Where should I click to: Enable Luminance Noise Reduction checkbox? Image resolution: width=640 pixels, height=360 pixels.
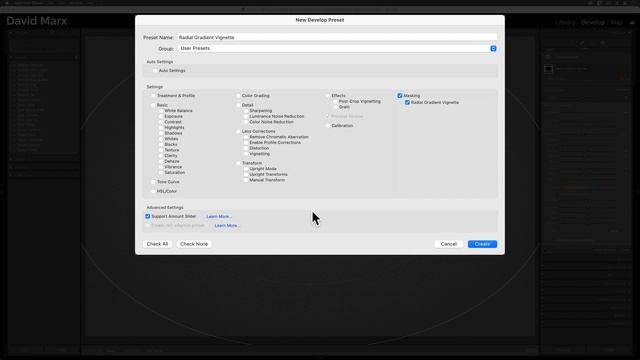246,116
